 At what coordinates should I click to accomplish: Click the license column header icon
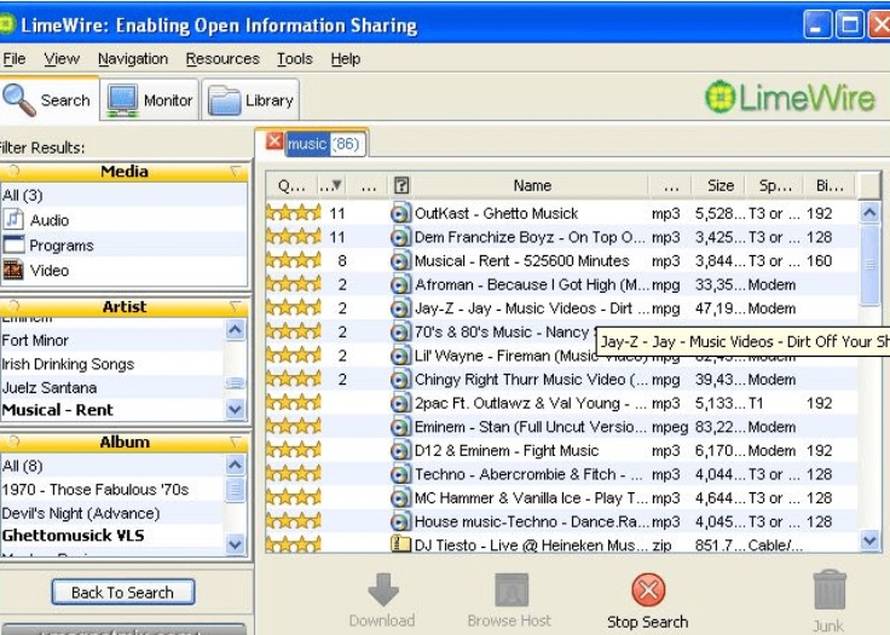point(401,185)
